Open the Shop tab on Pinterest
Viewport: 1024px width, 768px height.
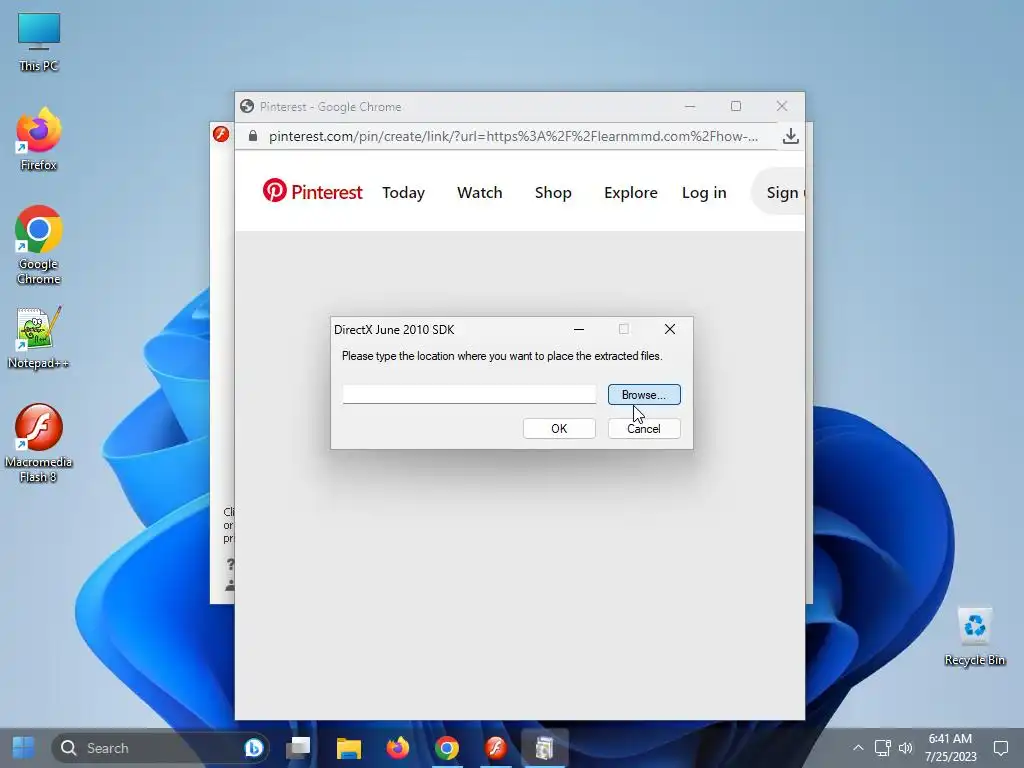click(x=553, y=193)
